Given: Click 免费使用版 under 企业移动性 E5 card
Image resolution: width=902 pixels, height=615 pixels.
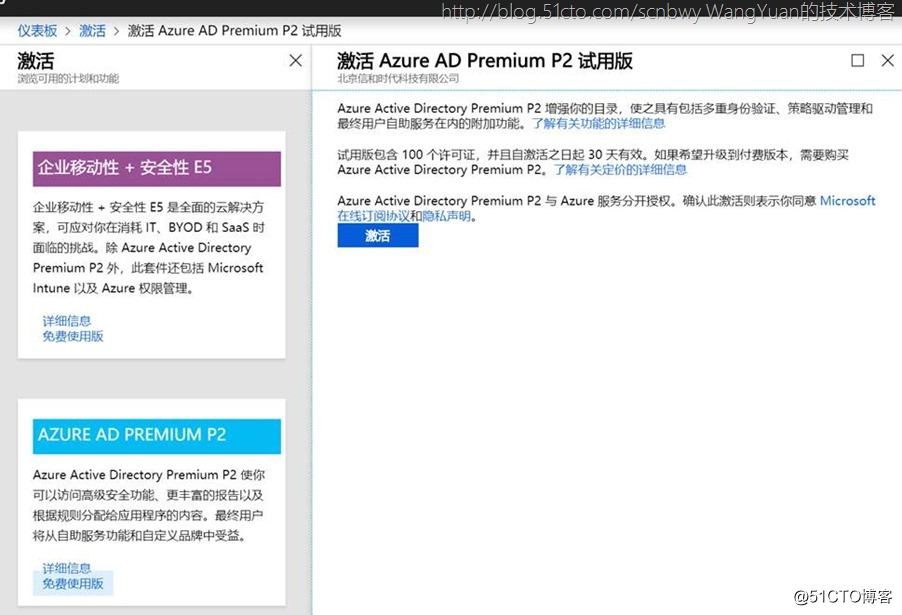Looking at the screenshot, I should click(73, 336).
